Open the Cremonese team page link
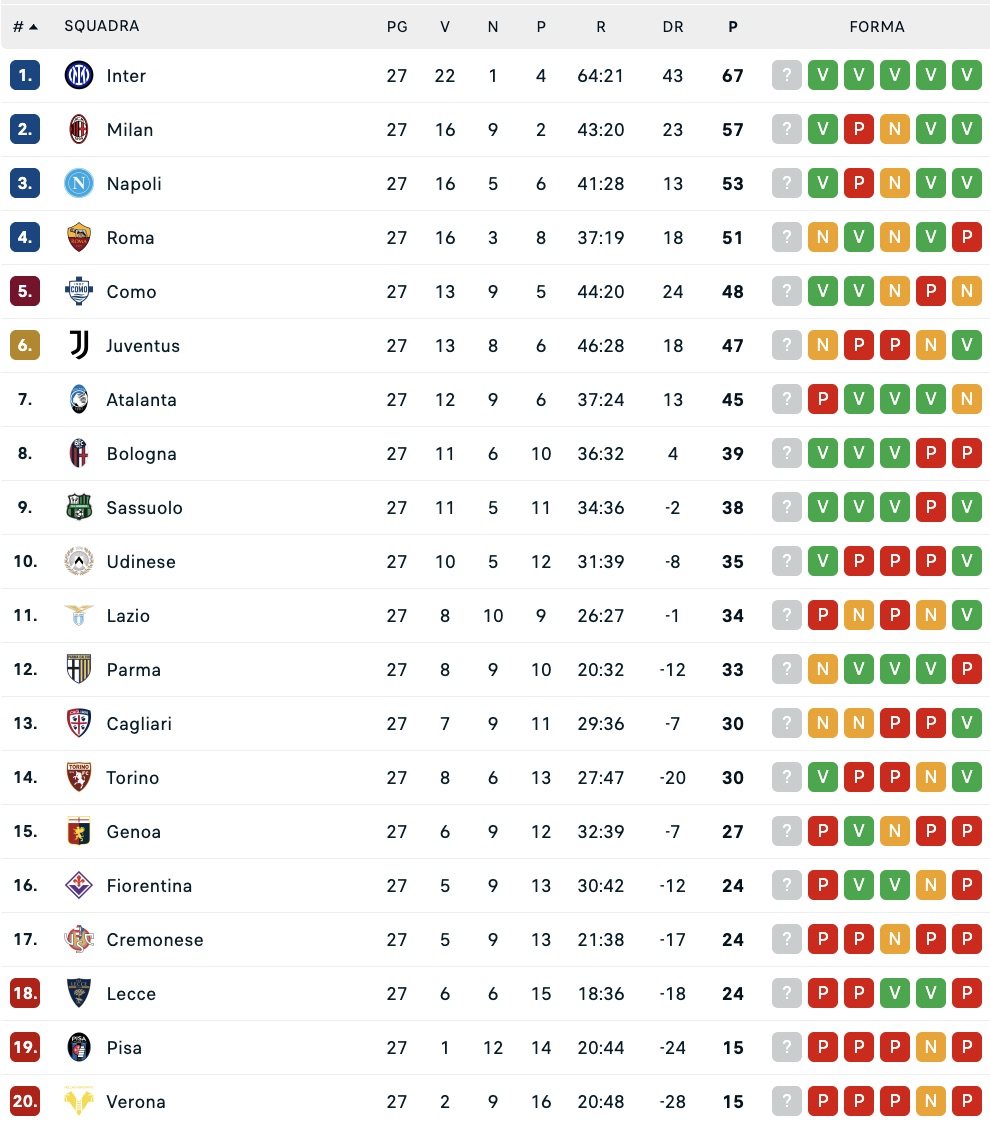This screenshot has width=990, height=1124. [154, 940]
